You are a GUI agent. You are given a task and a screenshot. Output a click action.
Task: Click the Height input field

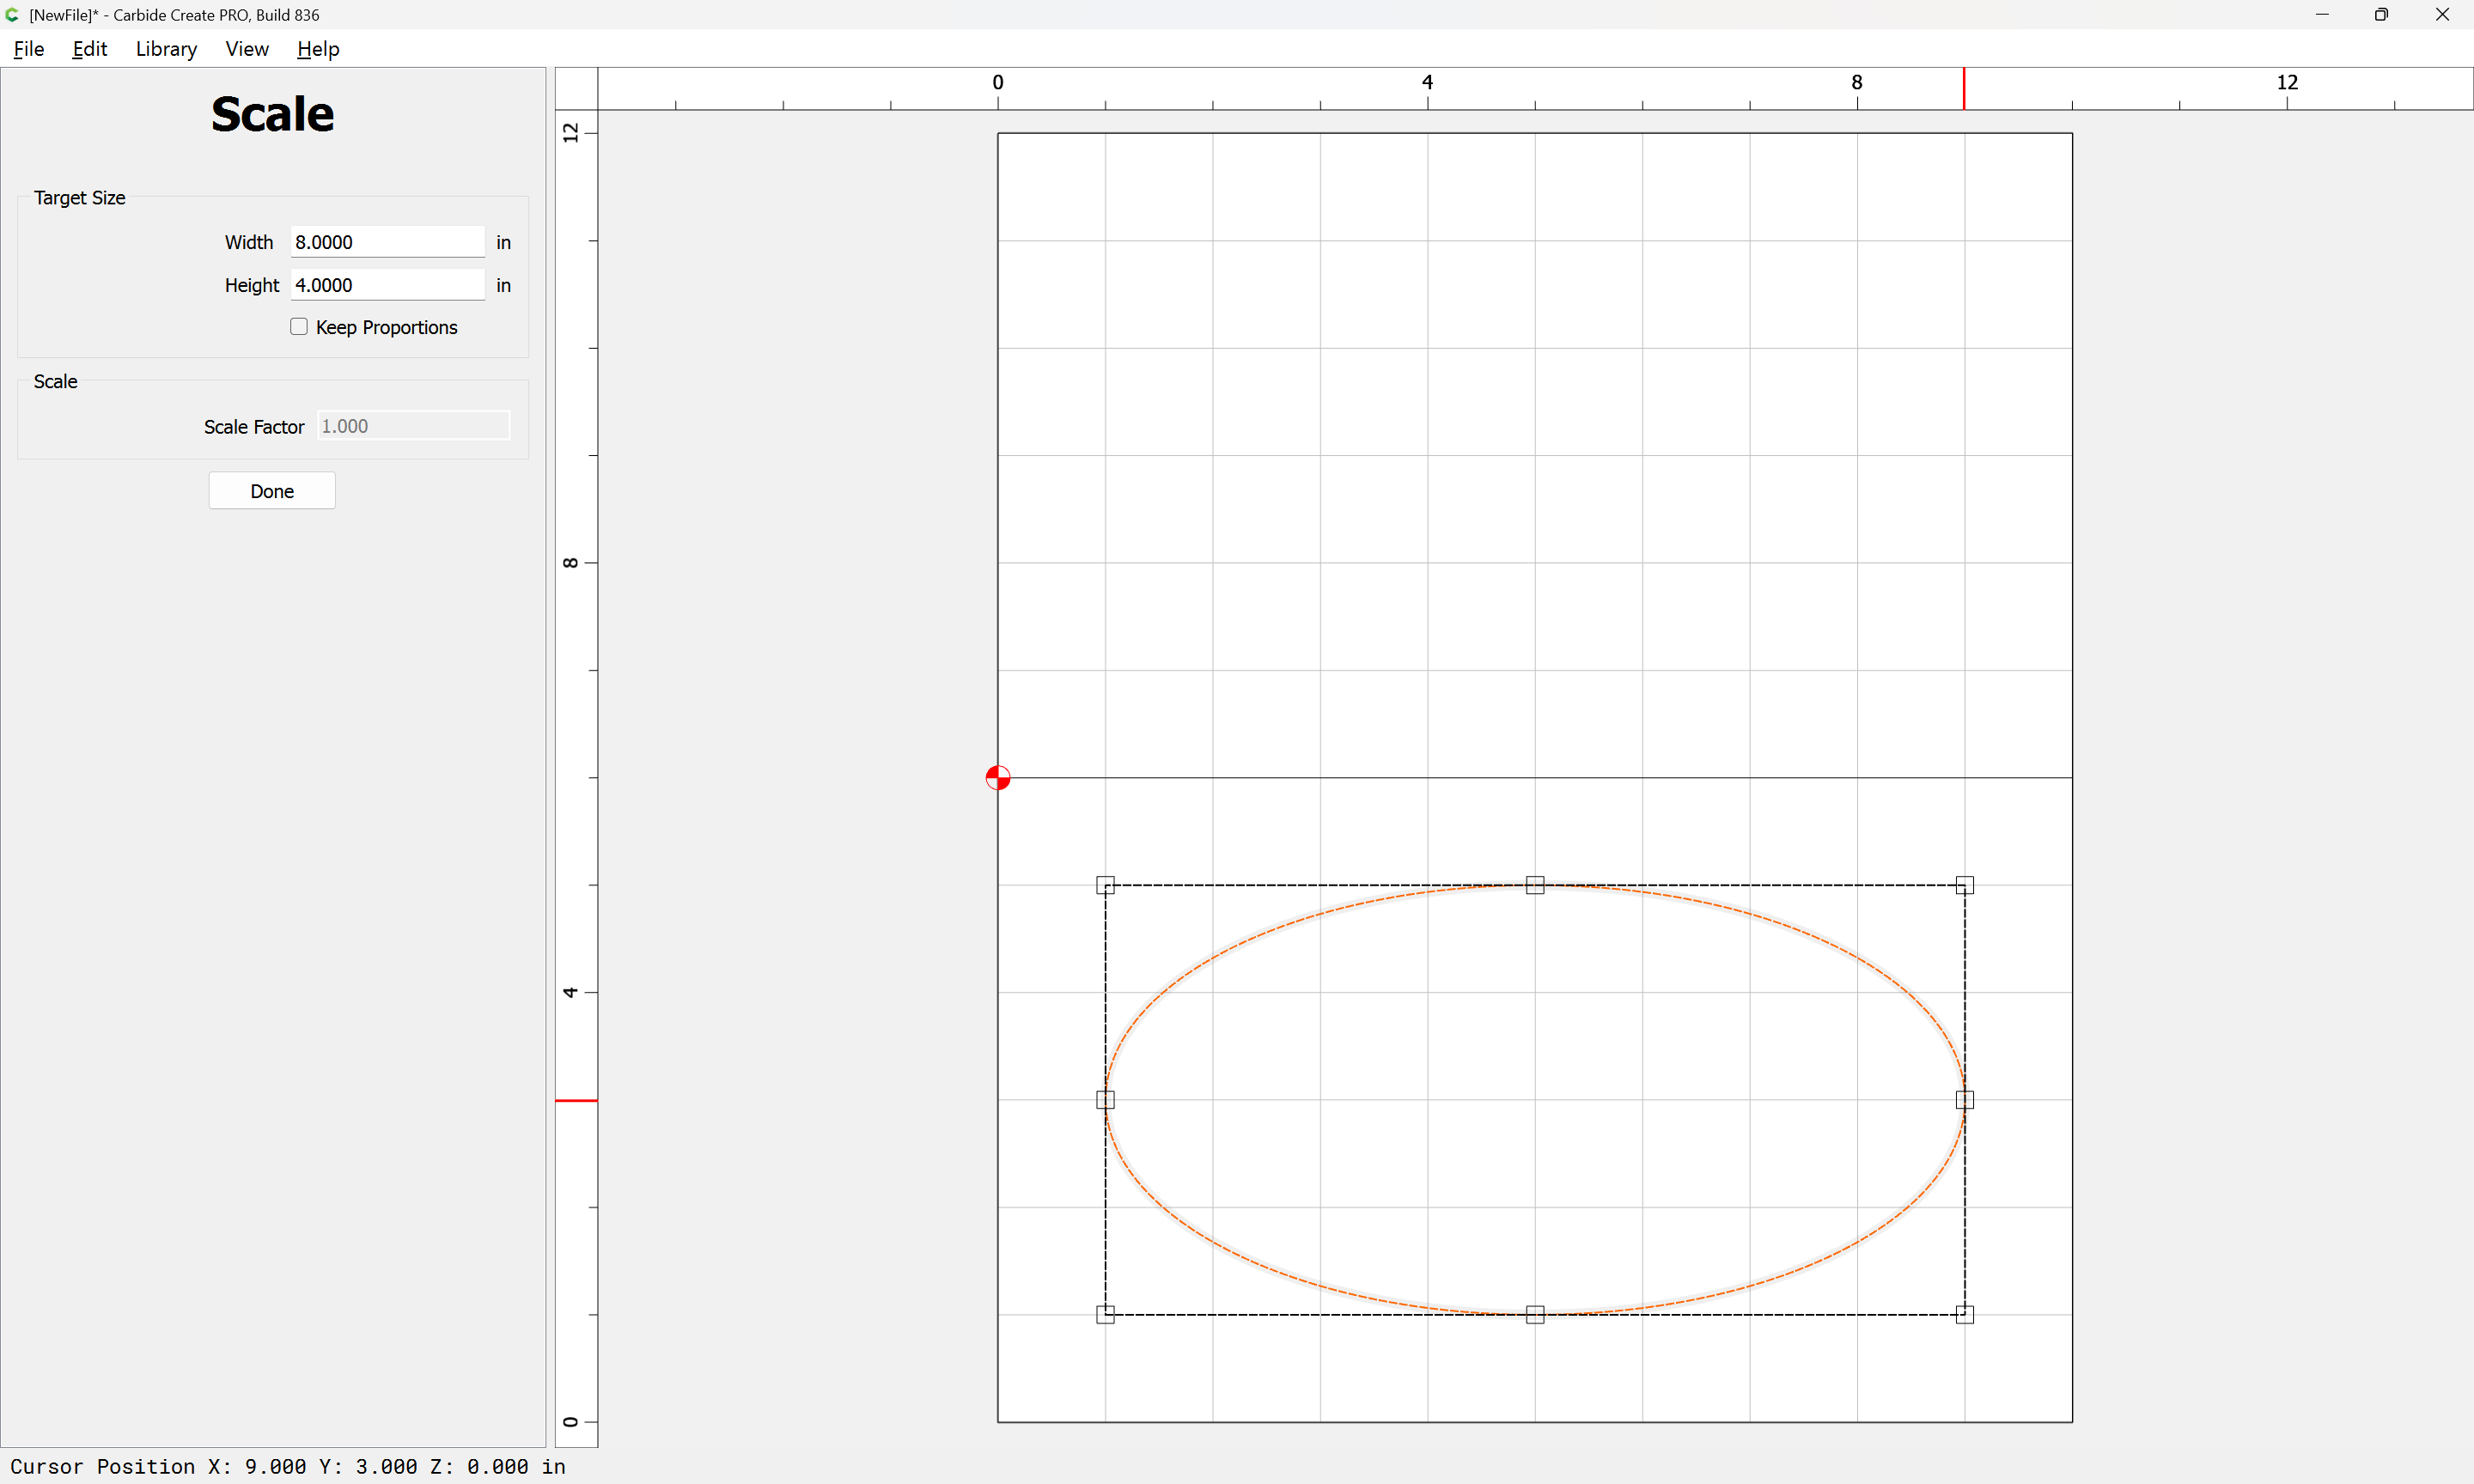(387, 285)
